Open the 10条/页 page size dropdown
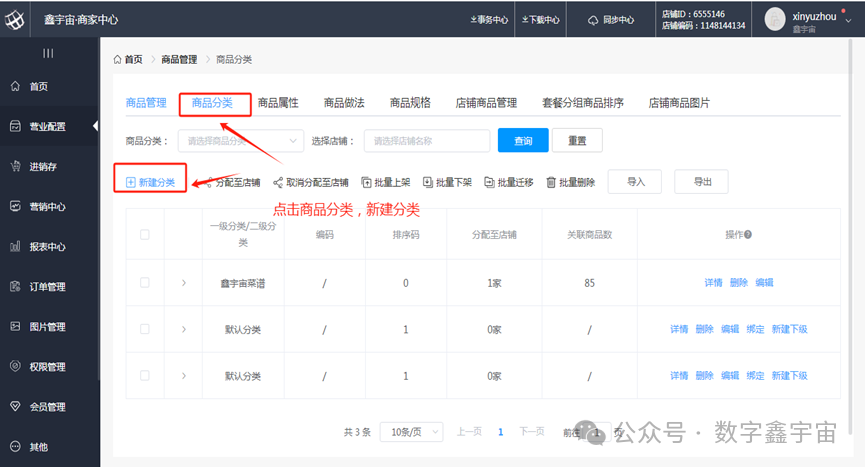865x467 pixels. (x=412, y=432)
